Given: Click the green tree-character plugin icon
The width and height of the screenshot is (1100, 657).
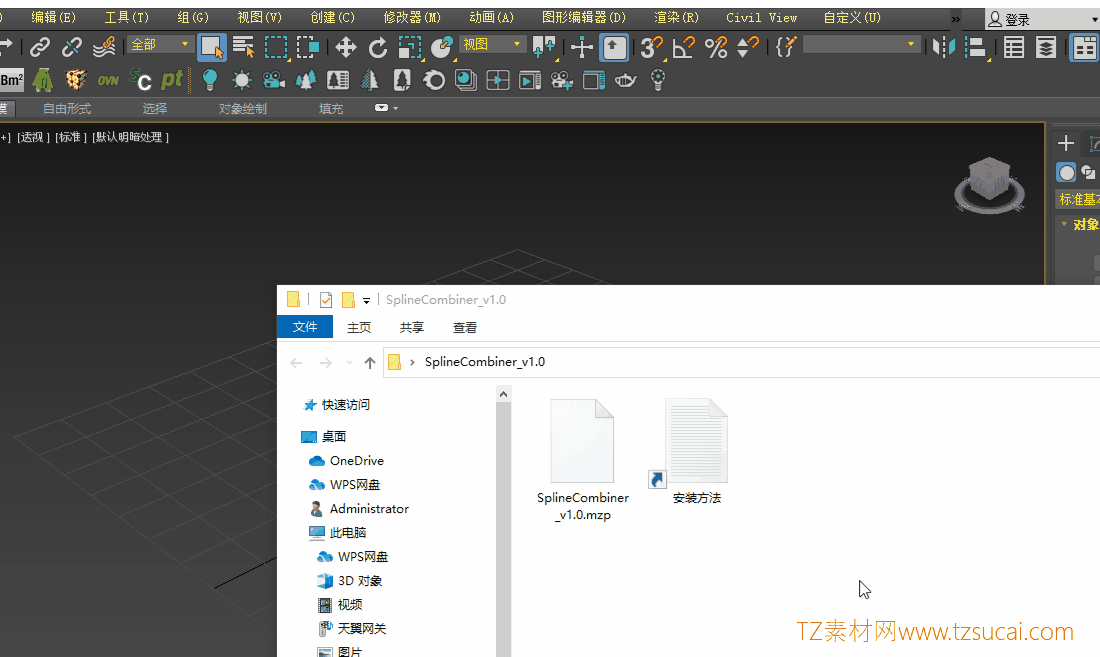Looking at the screenshot, I should pyautogui.click(x=43, y=80).
